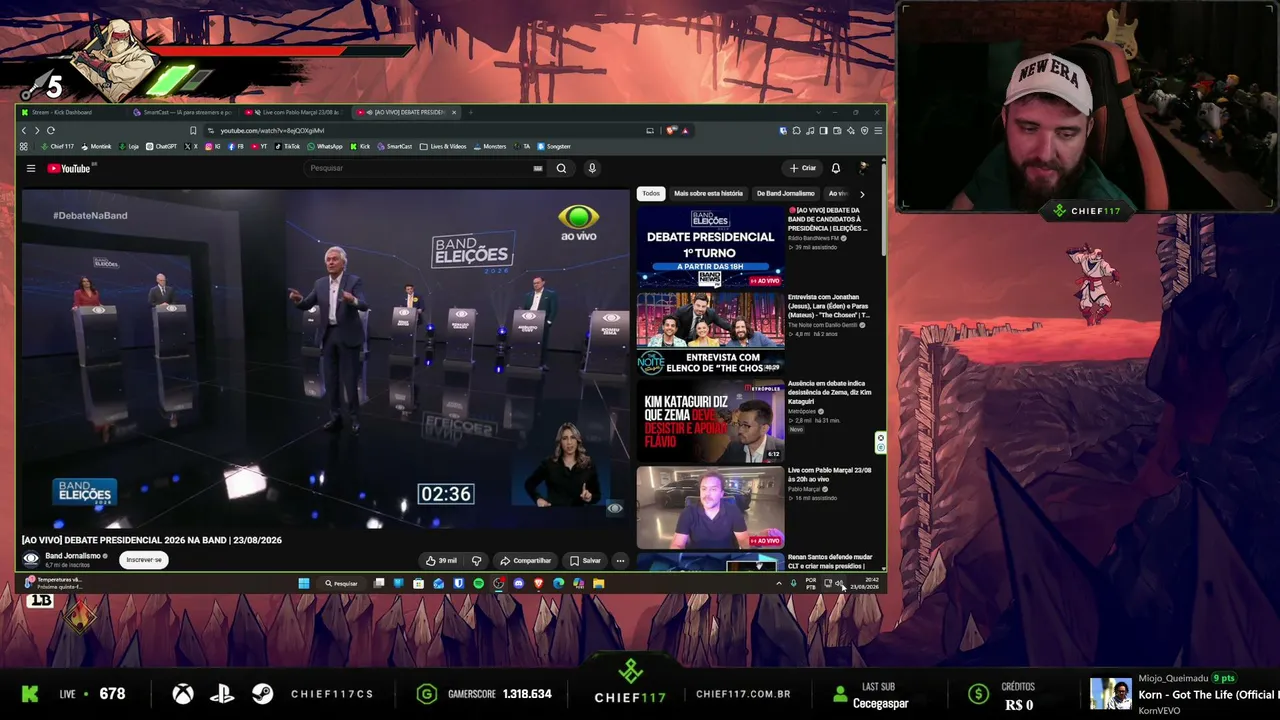Select 'Mais sobre esta história' chip
The width and height of the screenshot is (1280, 720).
[x=708, y=193]
